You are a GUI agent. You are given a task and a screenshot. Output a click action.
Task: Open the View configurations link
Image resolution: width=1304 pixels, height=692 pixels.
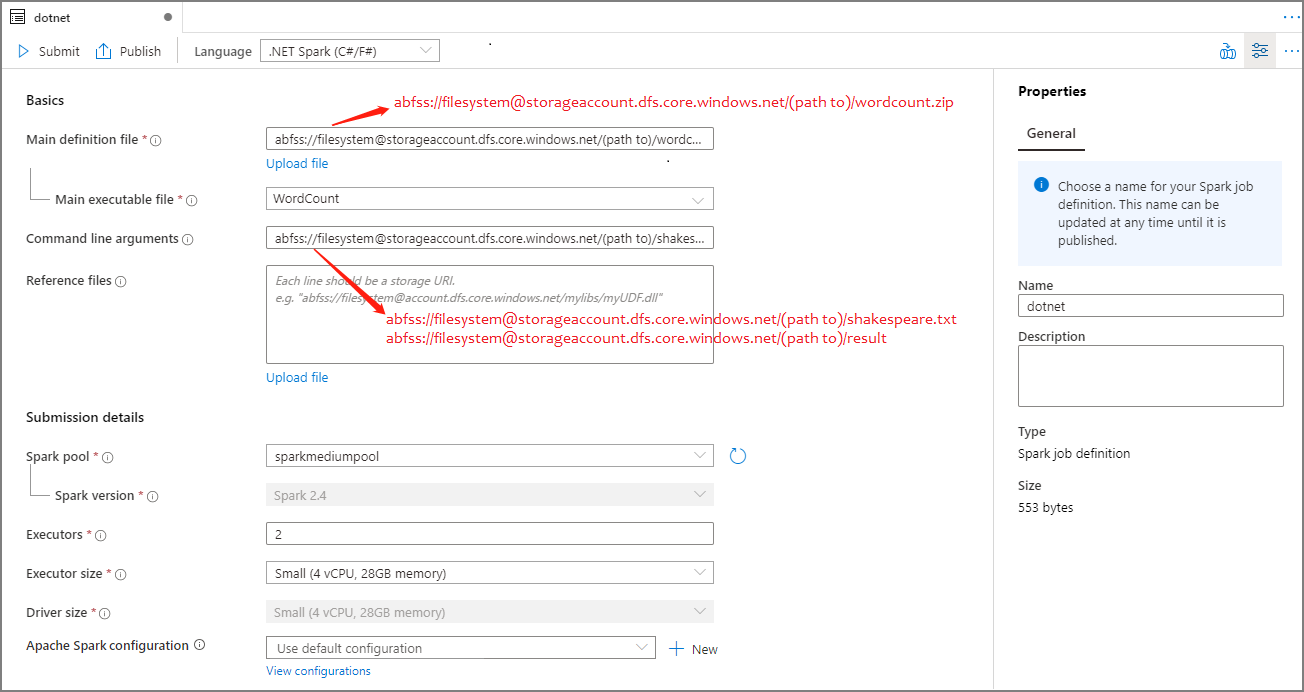click(x=318, y=671)
